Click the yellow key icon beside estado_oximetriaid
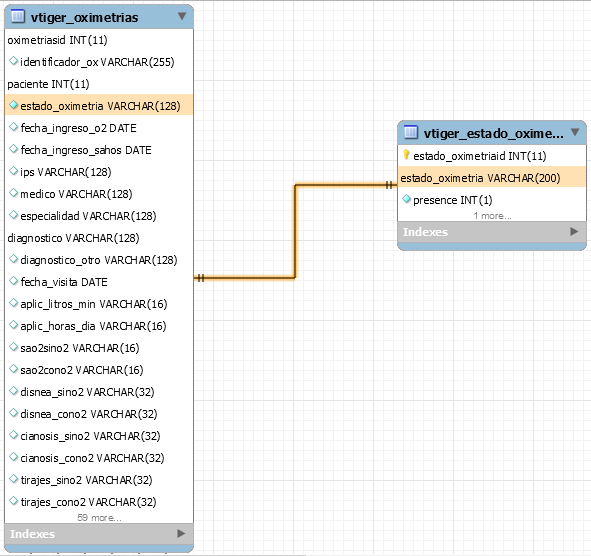The height and width of the screenshot is (556, 591). point(406,155)
